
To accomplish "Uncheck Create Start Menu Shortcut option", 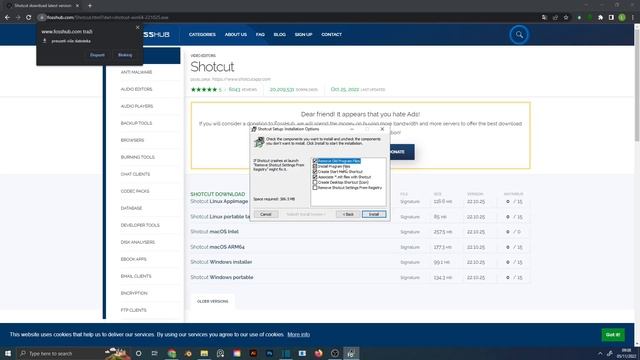I will coord(315,171).
